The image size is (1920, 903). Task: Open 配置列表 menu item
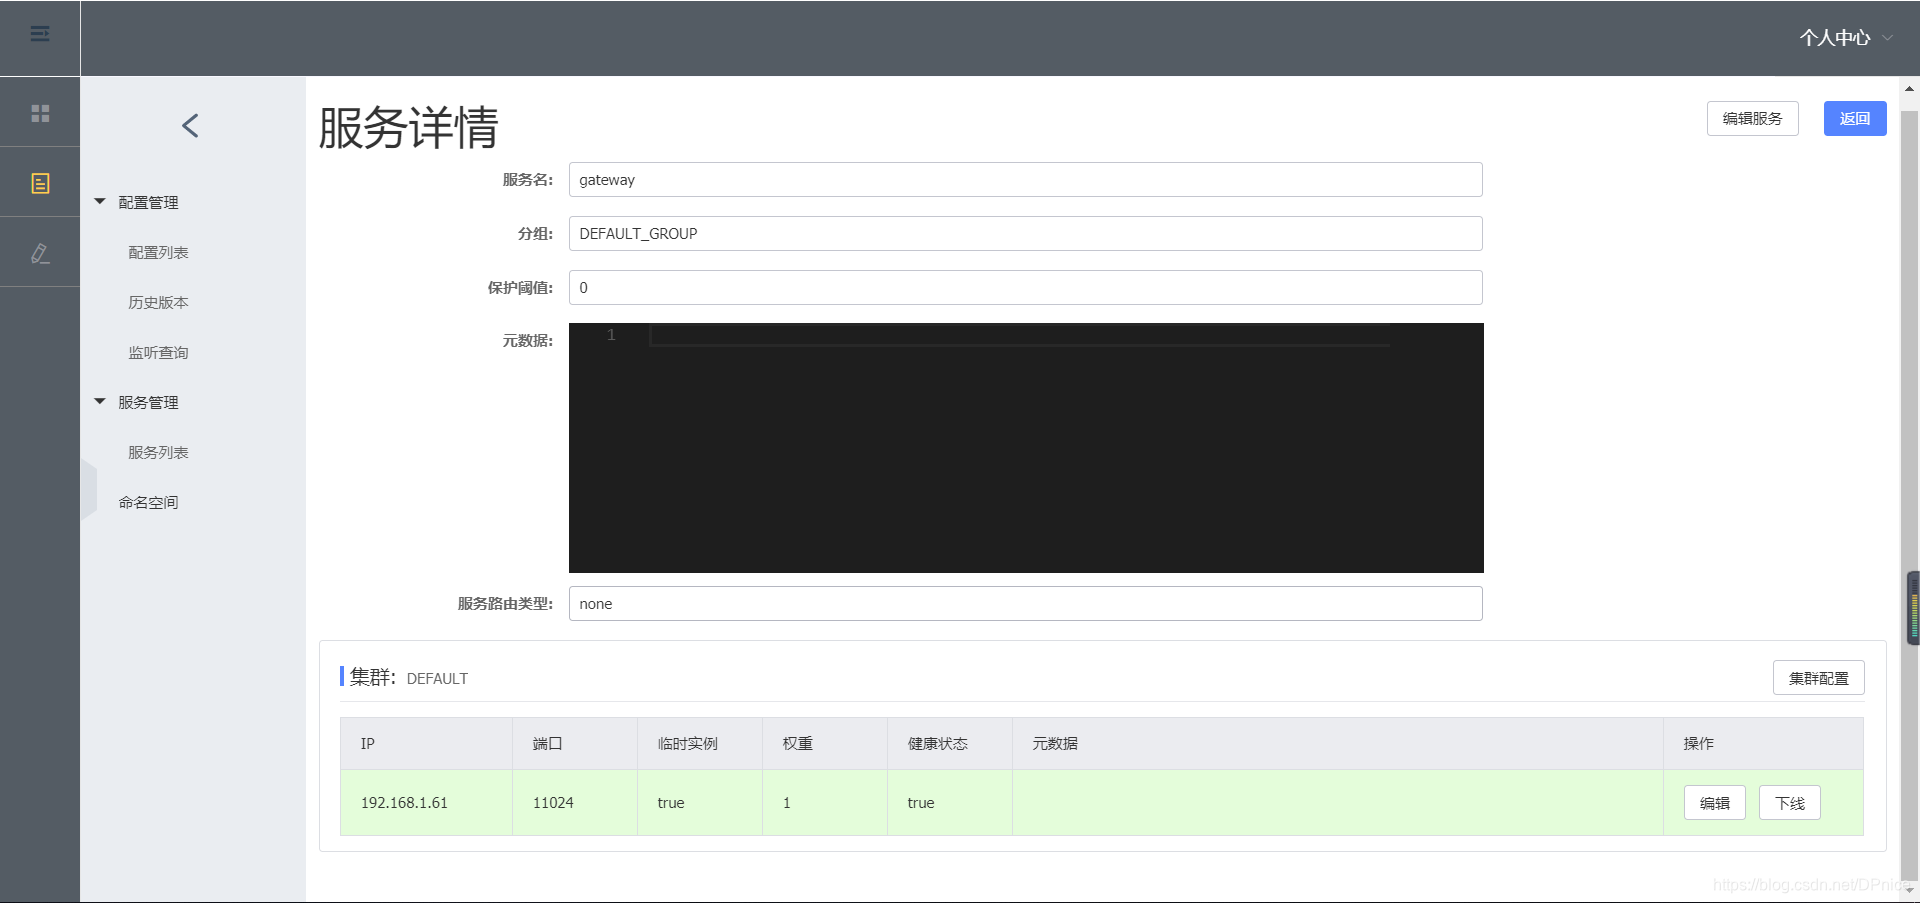(x=158, y=253)
